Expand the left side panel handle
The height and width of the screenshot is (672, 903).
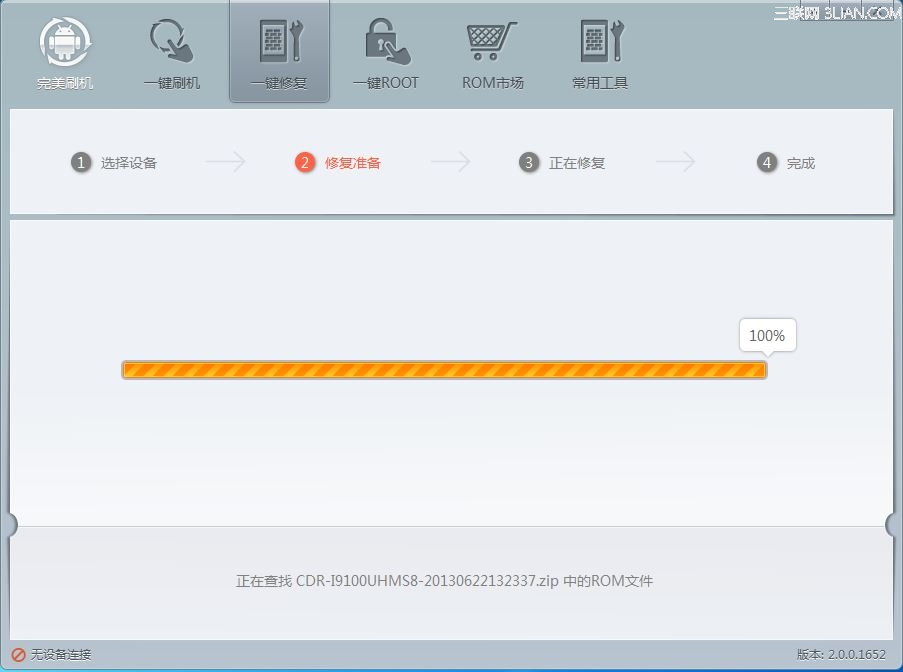pyautogui.click(x=12, y=525)
